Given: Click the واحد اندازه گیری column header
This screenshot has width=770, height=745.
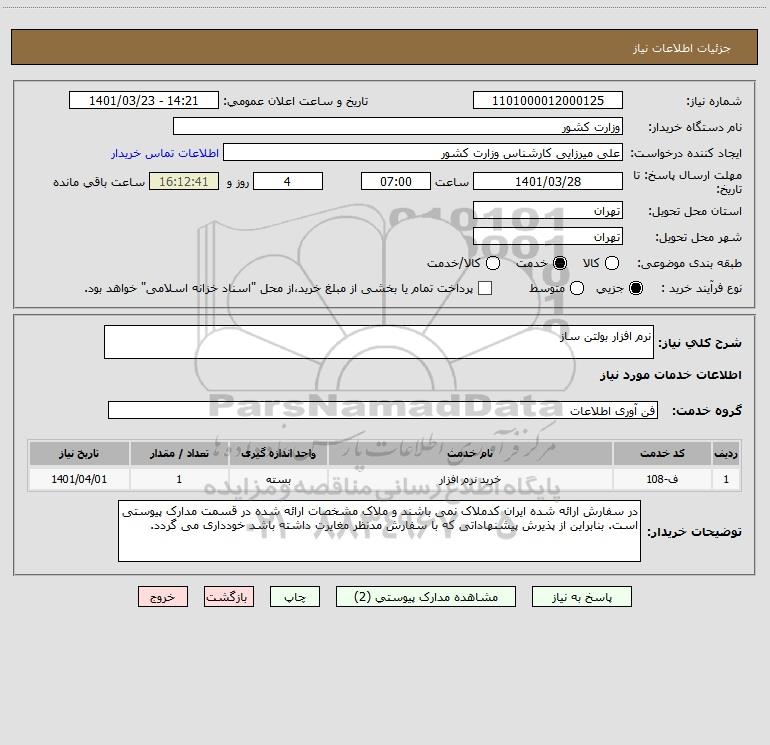Looking at the screenshot, I should 278,453.
